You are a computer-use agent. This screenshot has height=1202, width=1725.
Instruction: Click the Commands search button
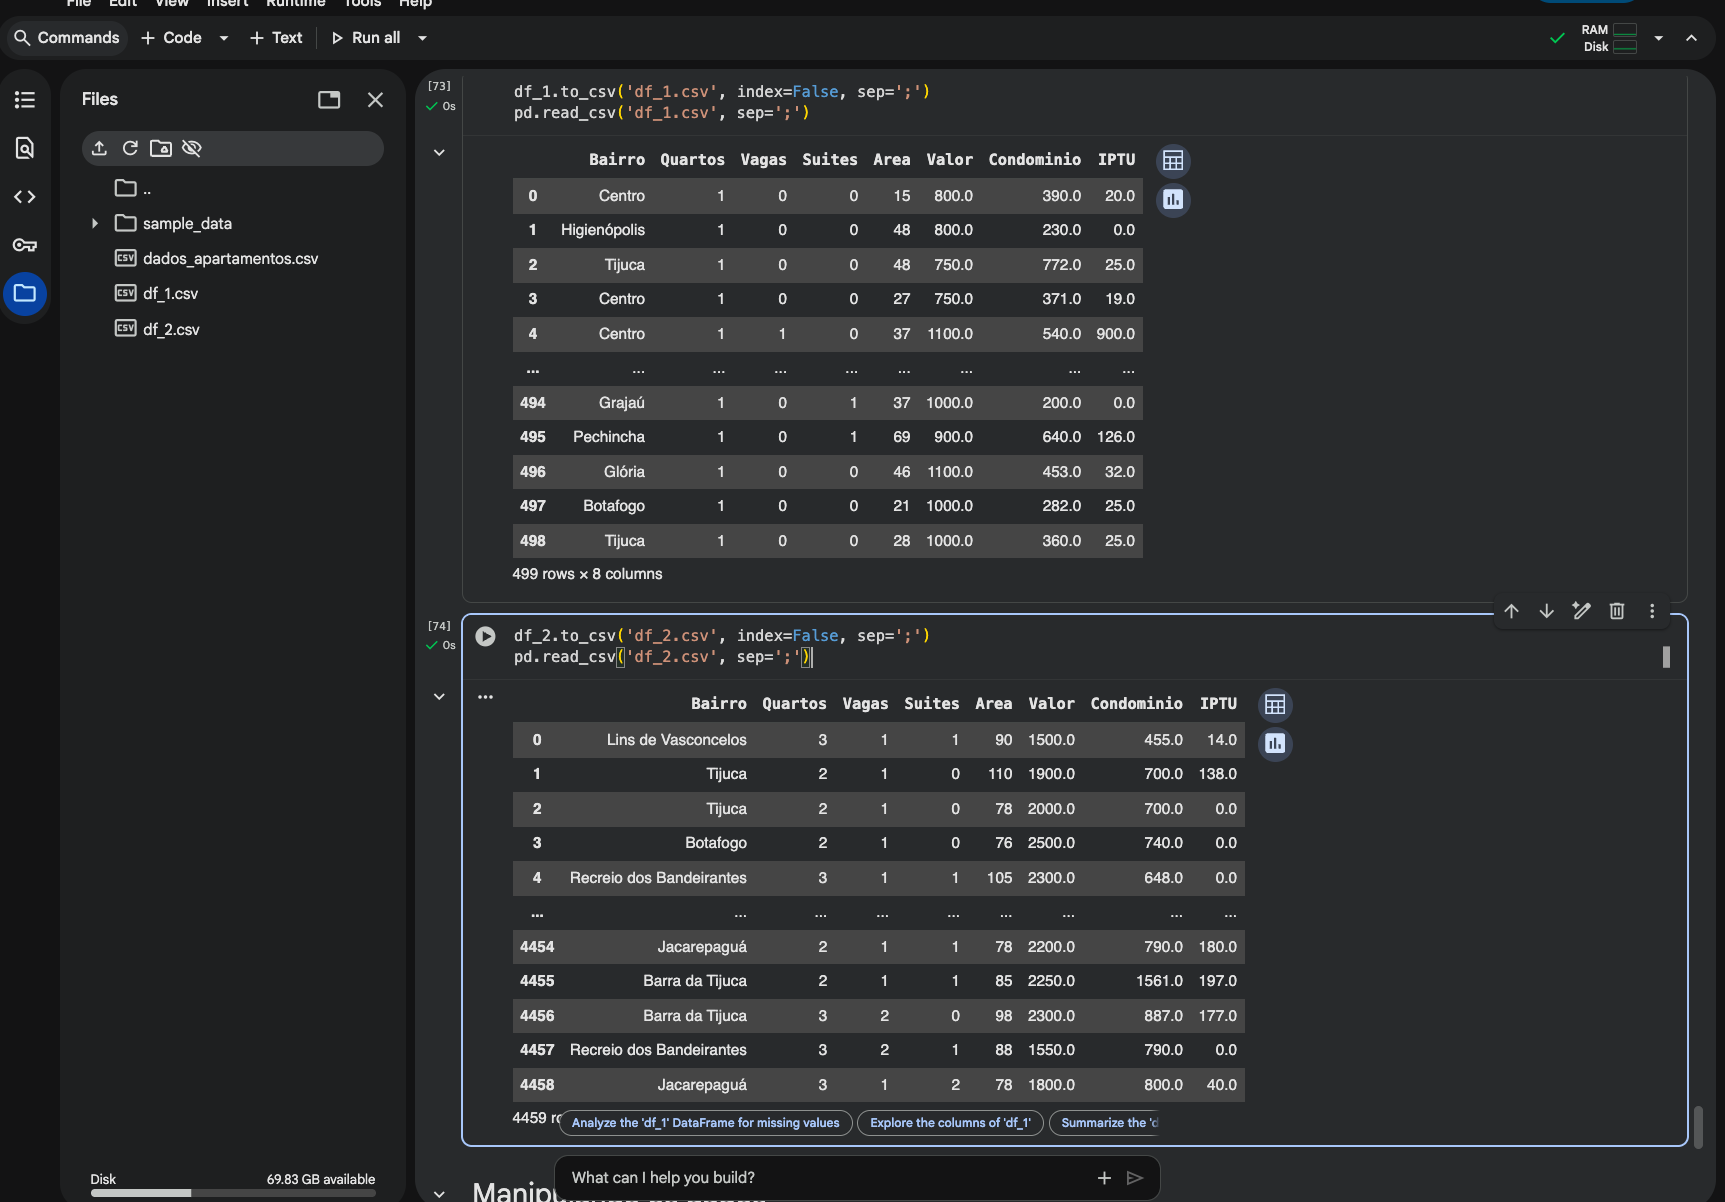point(66,38)
